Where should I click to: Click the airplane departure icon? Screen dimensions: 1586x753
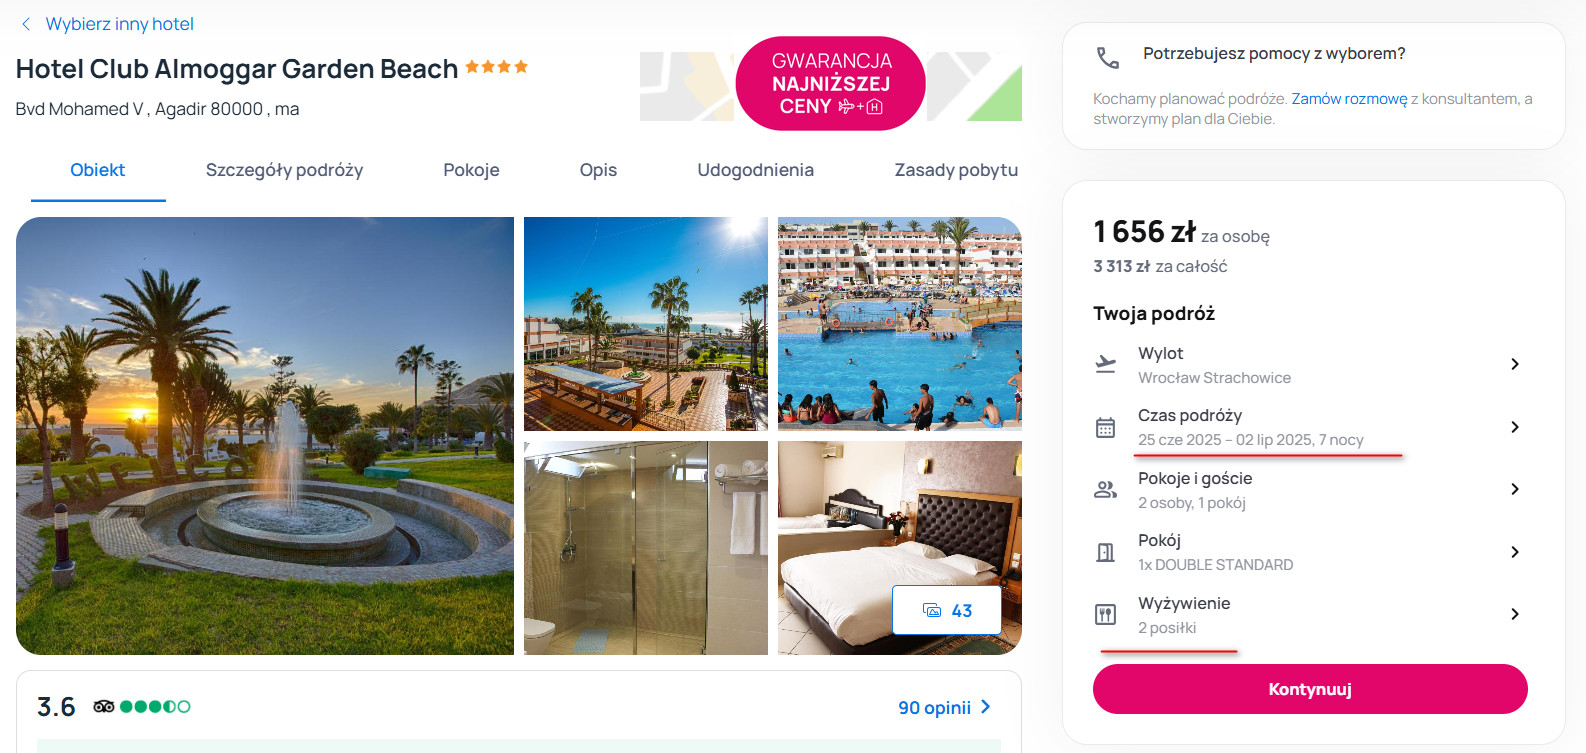1105,364
